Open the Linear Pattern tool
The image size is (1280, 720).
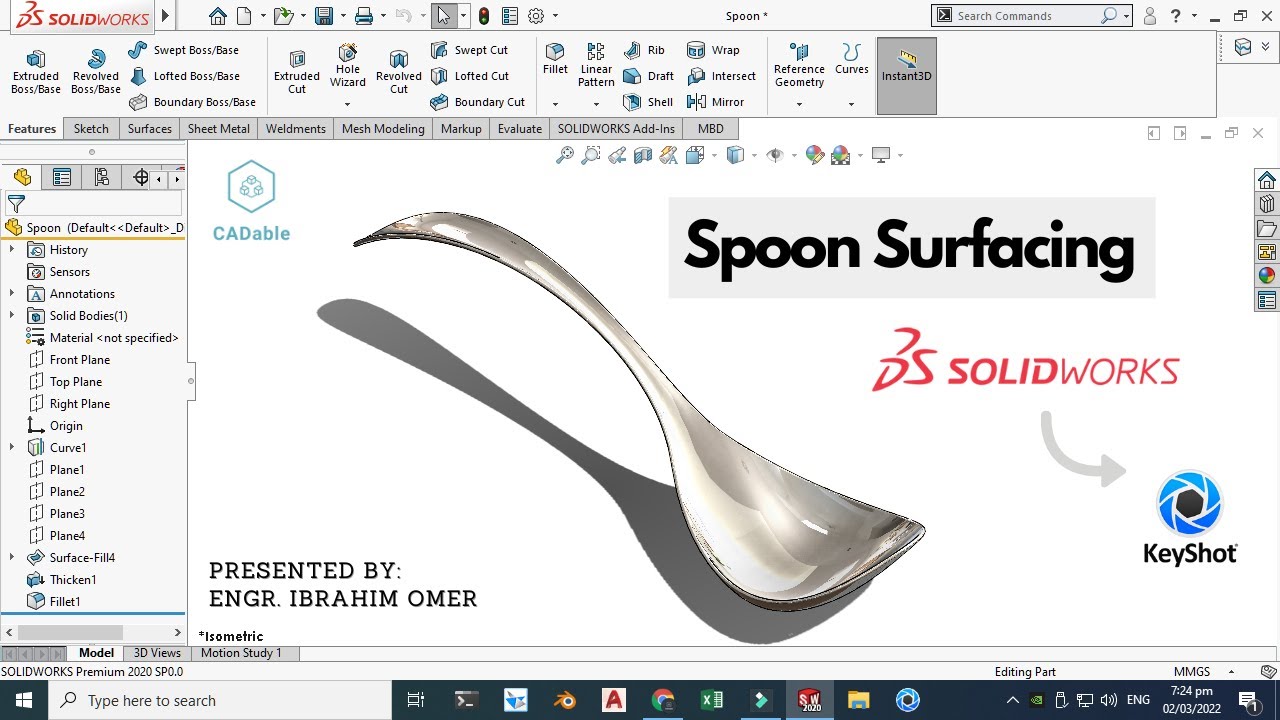click(596, 65)
